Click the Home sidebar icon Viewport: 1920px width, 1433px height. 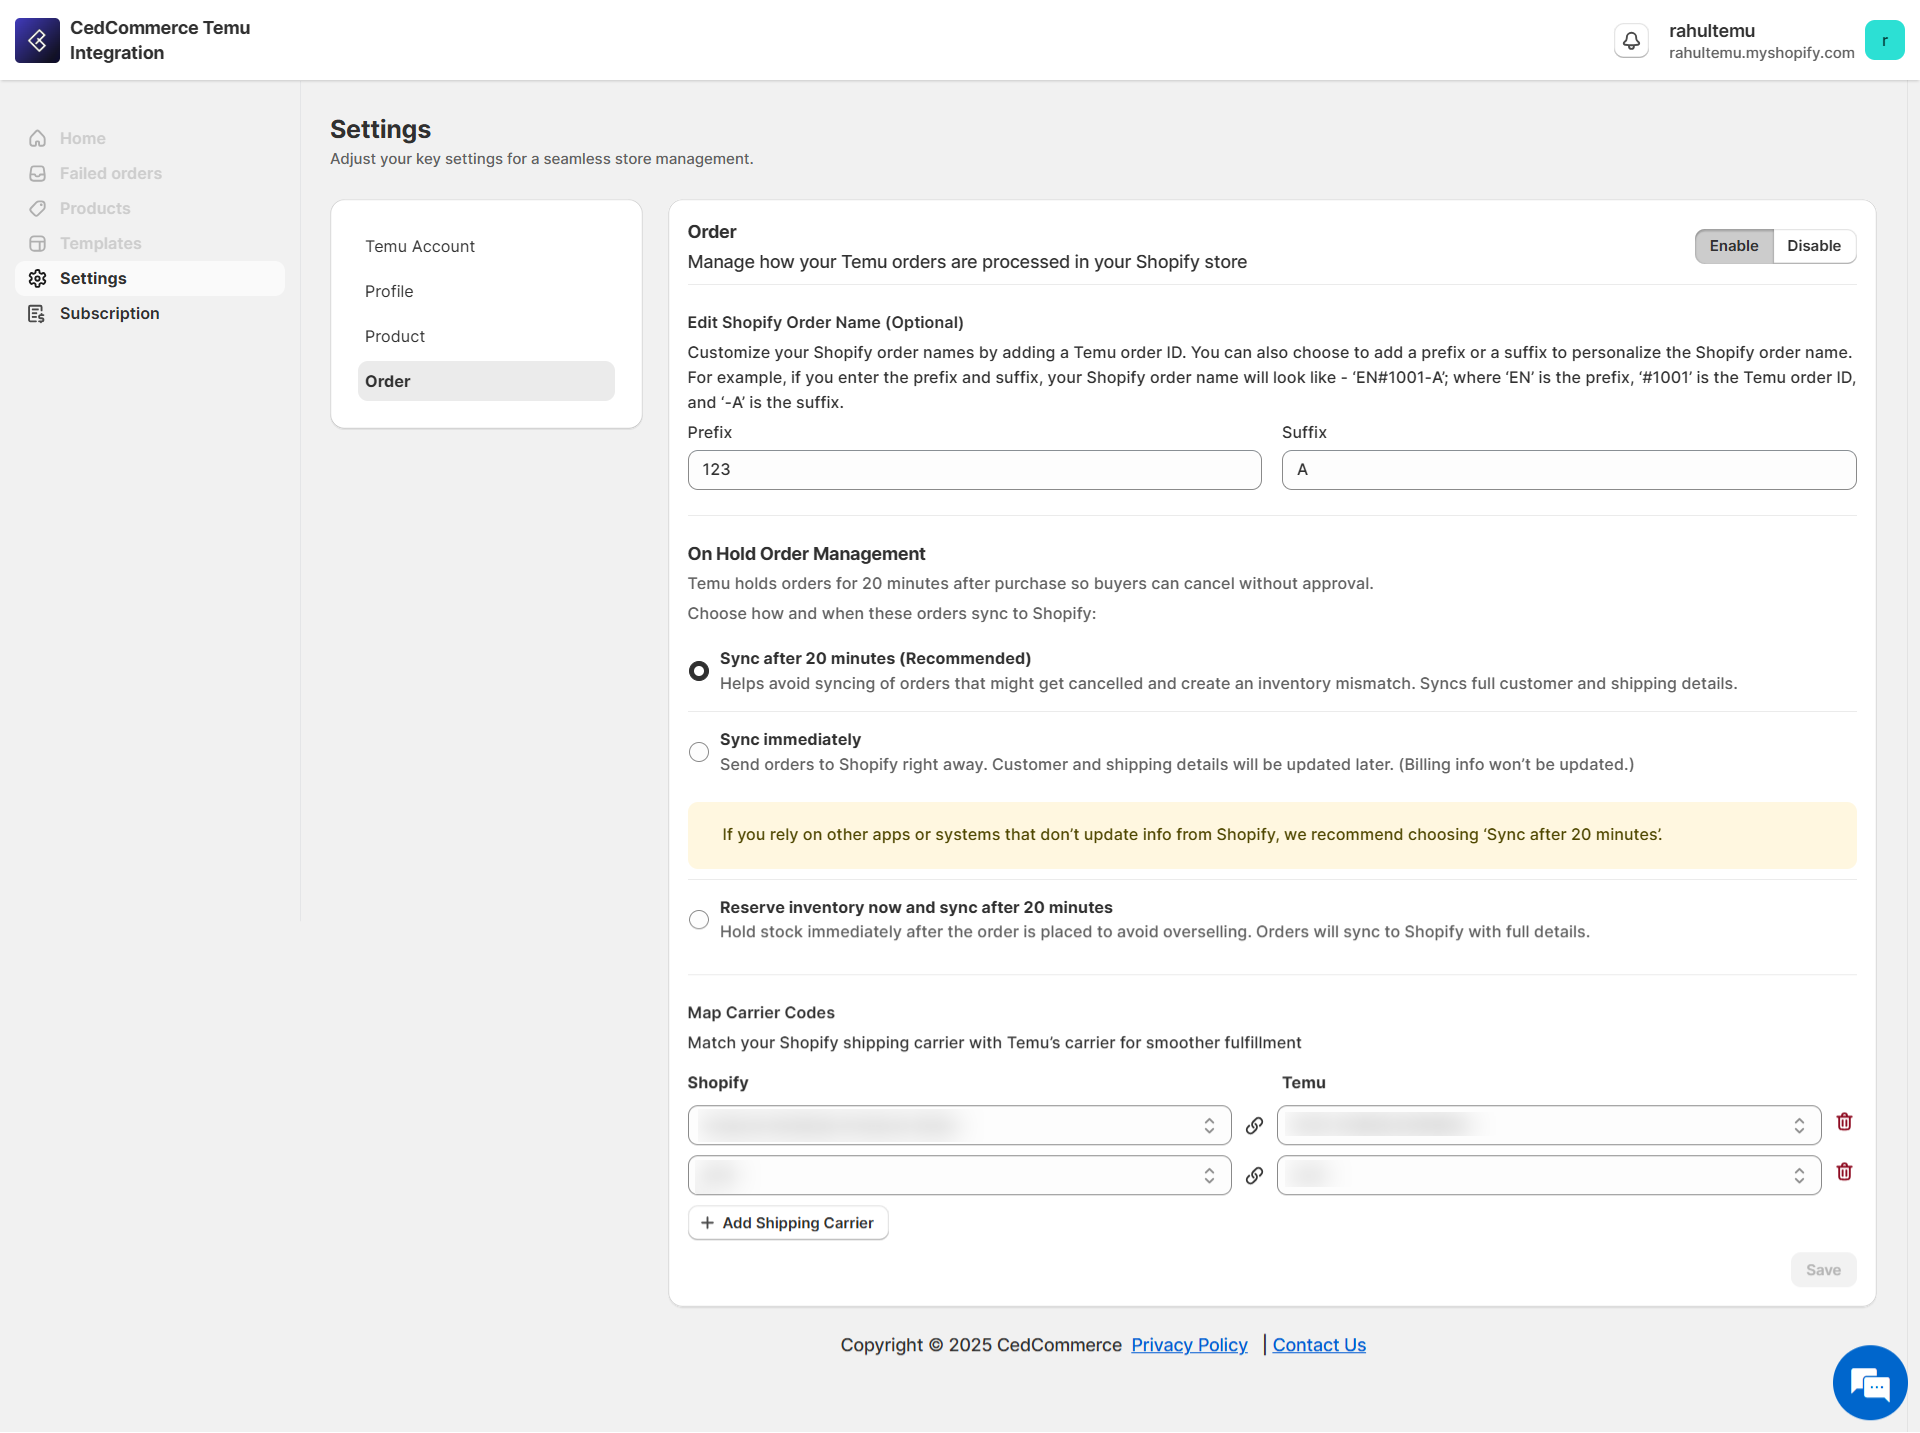coord(38,138)
